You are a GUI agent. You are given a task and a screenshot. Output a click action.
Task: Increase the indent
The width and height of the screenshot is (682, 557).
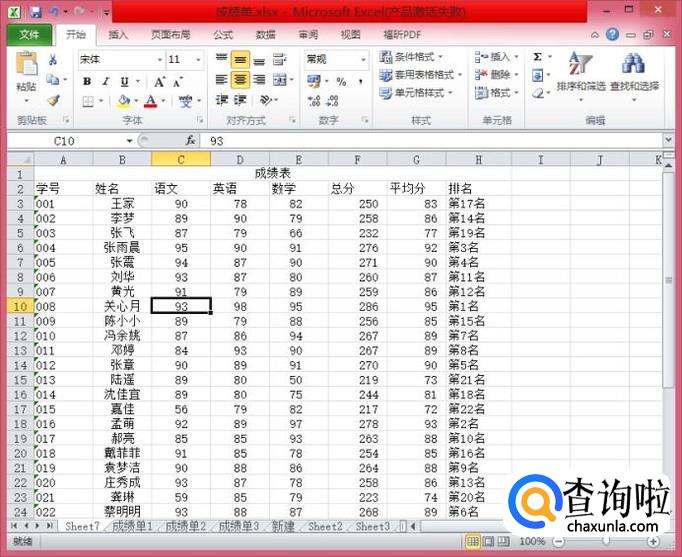point(240,100)
